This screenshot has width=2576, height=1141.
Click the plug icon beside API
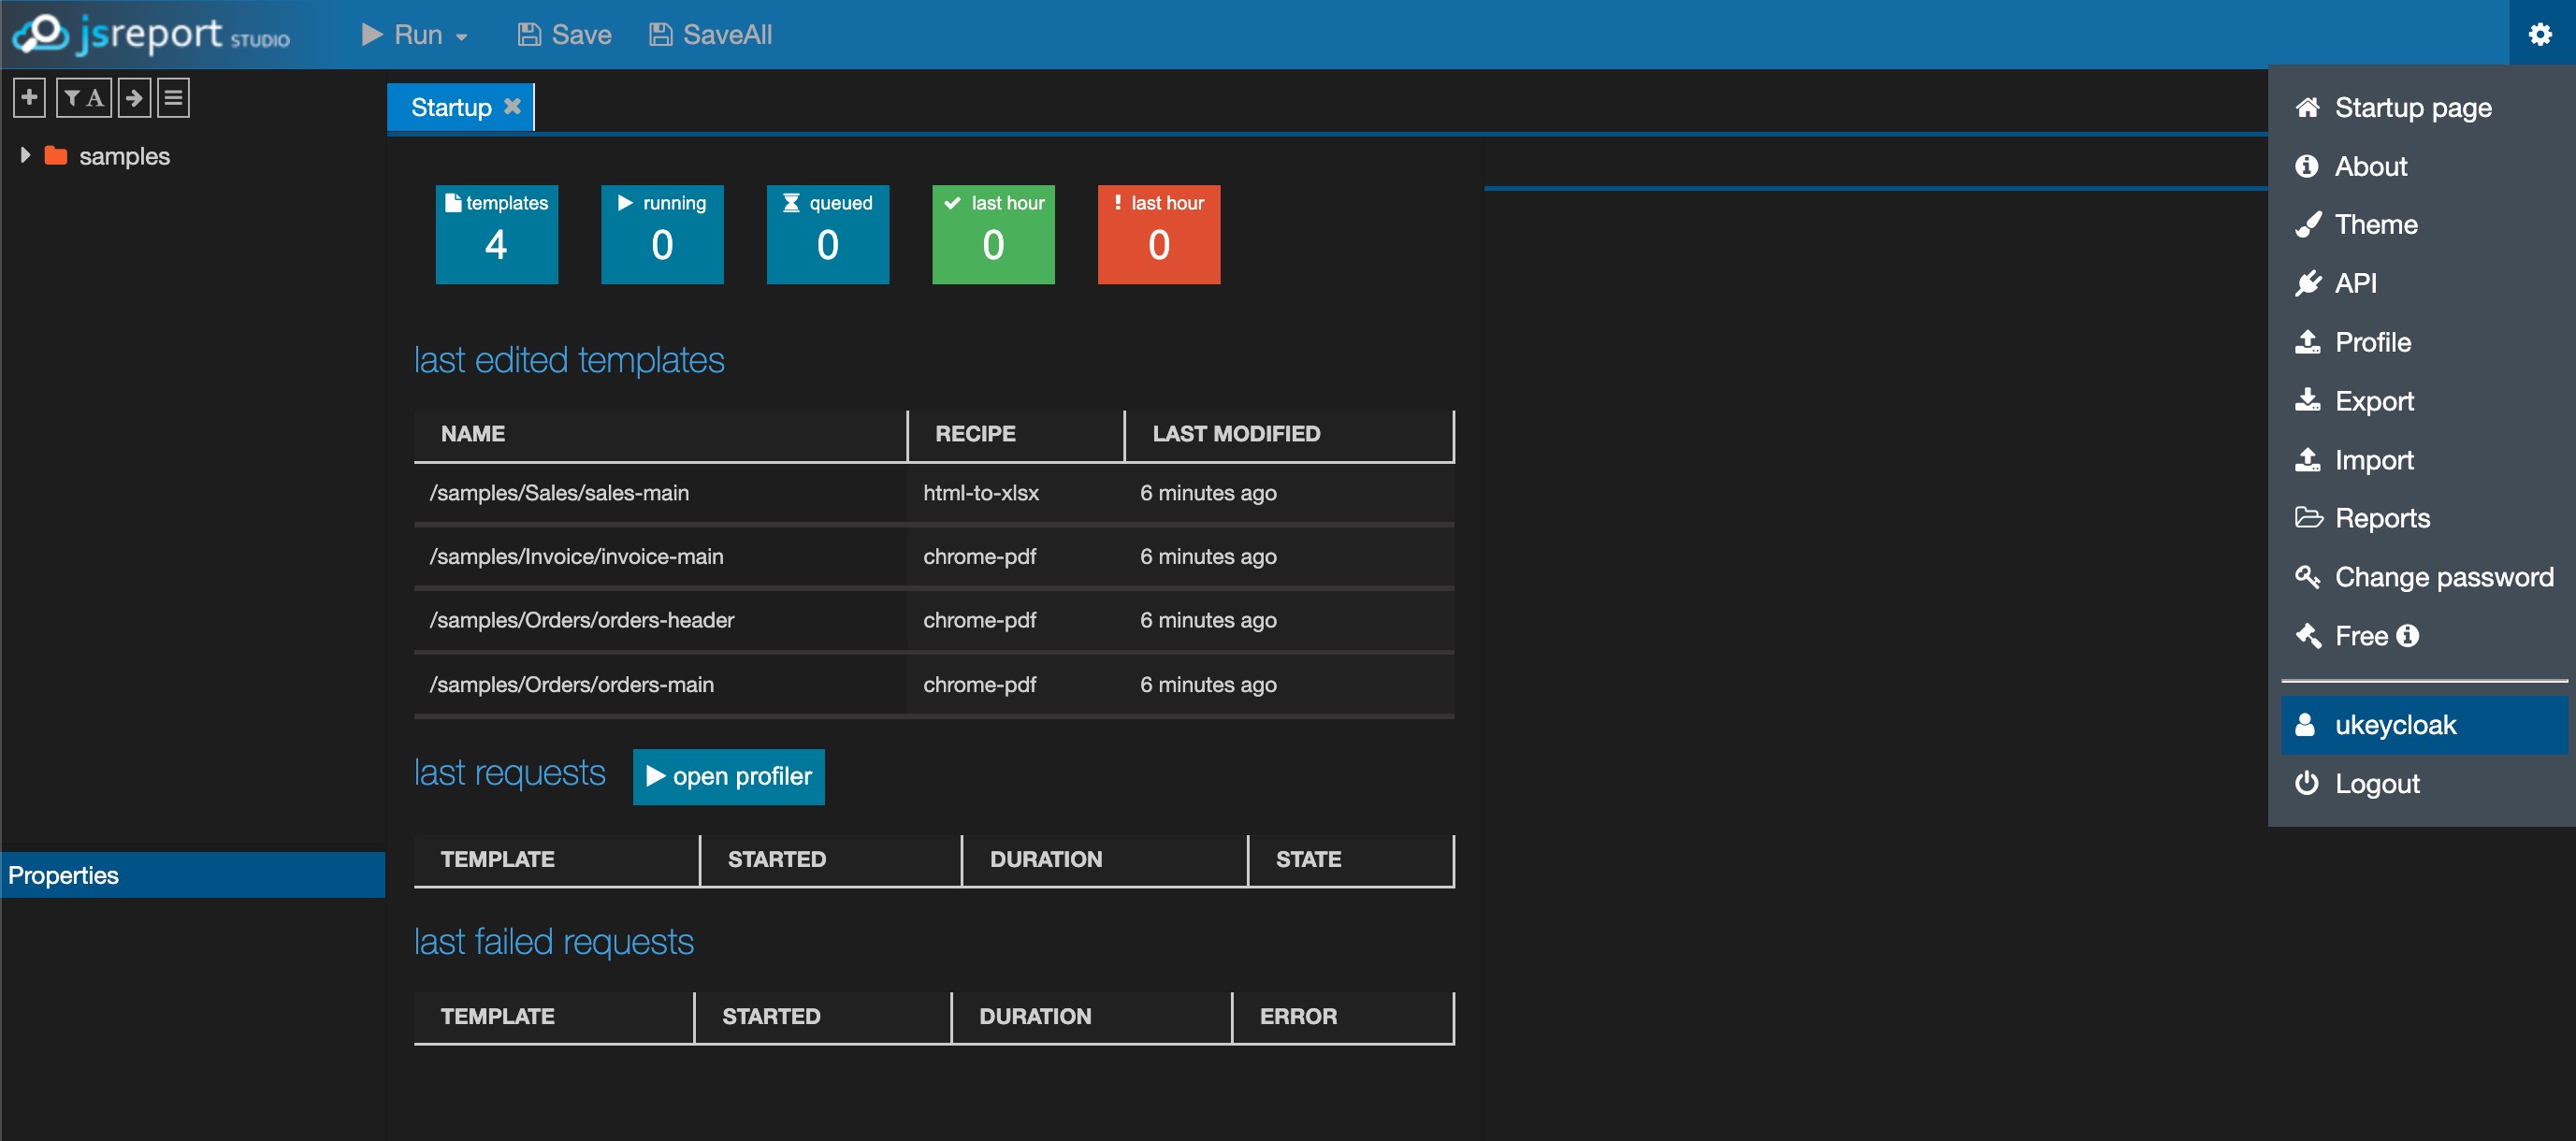click(2307, 283)
